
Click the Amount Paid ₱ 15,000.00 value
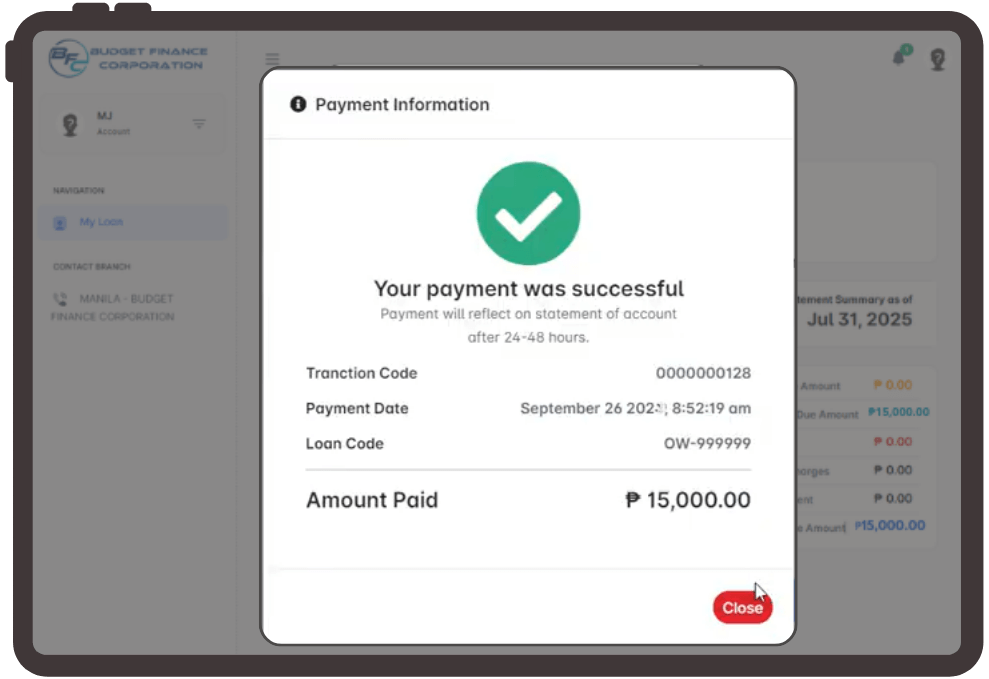coord(688,500)
